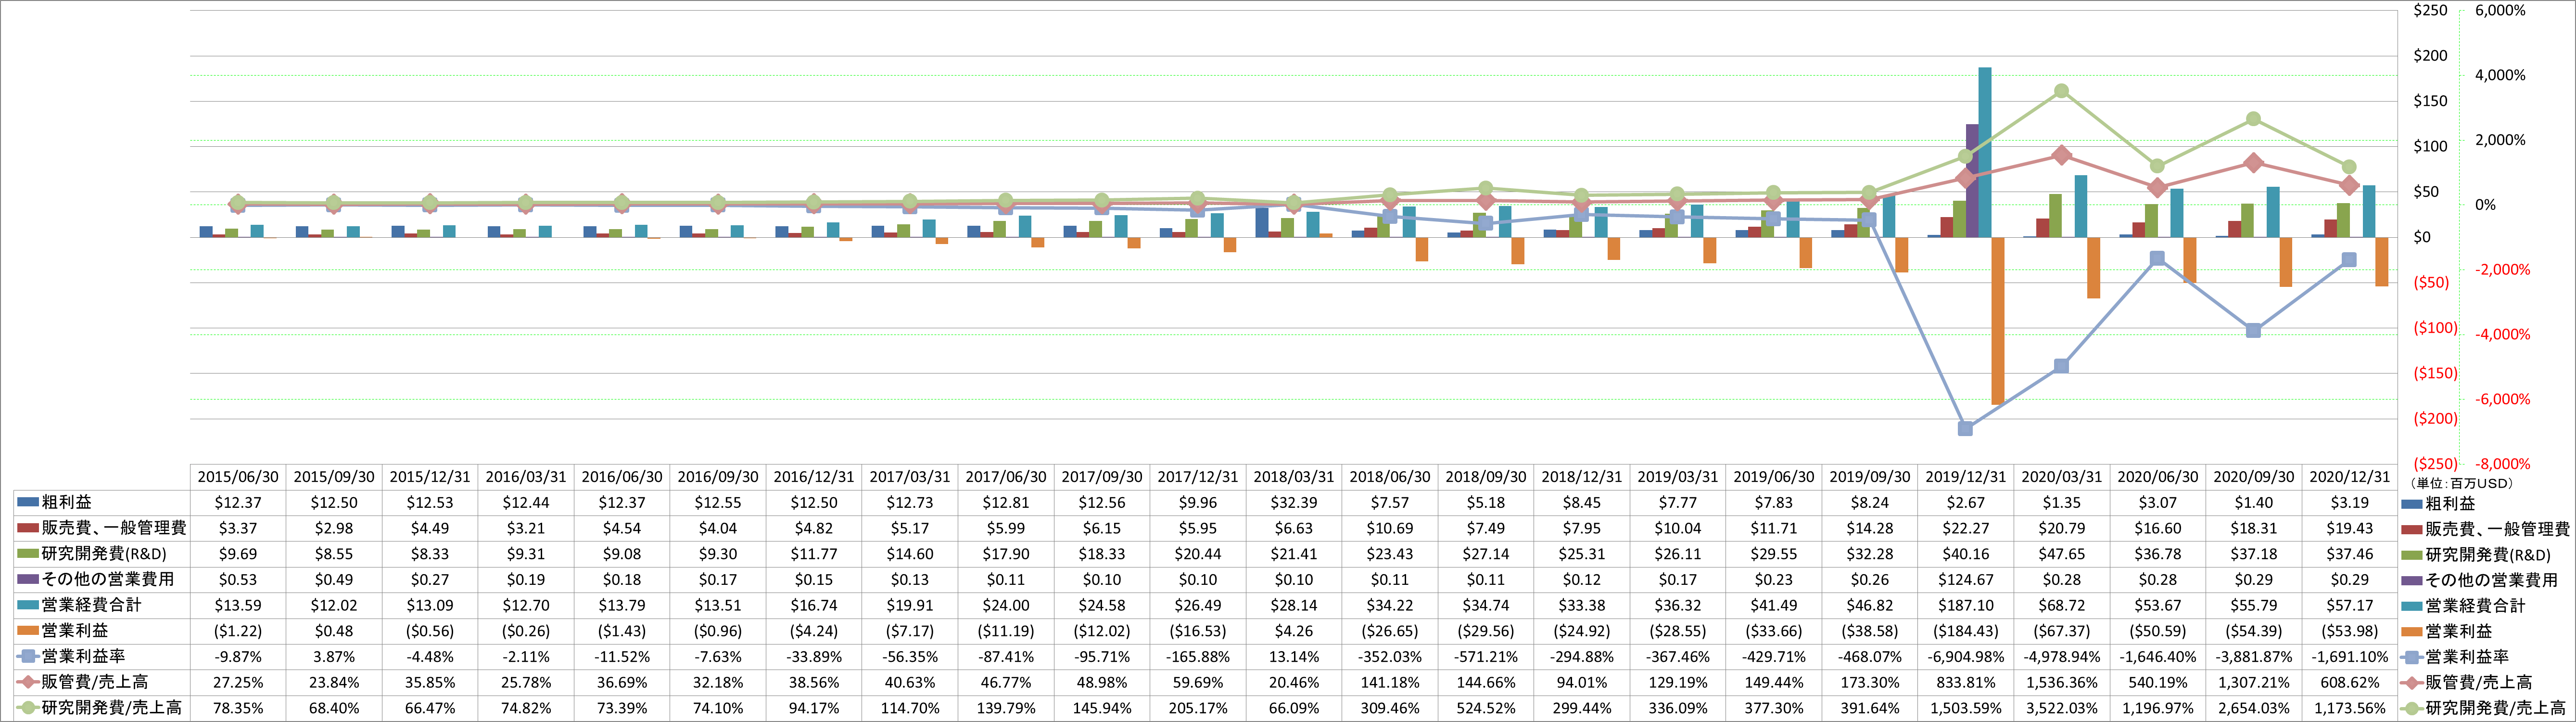Select the $124.67 other operating expense cell

click(1966, 579)
